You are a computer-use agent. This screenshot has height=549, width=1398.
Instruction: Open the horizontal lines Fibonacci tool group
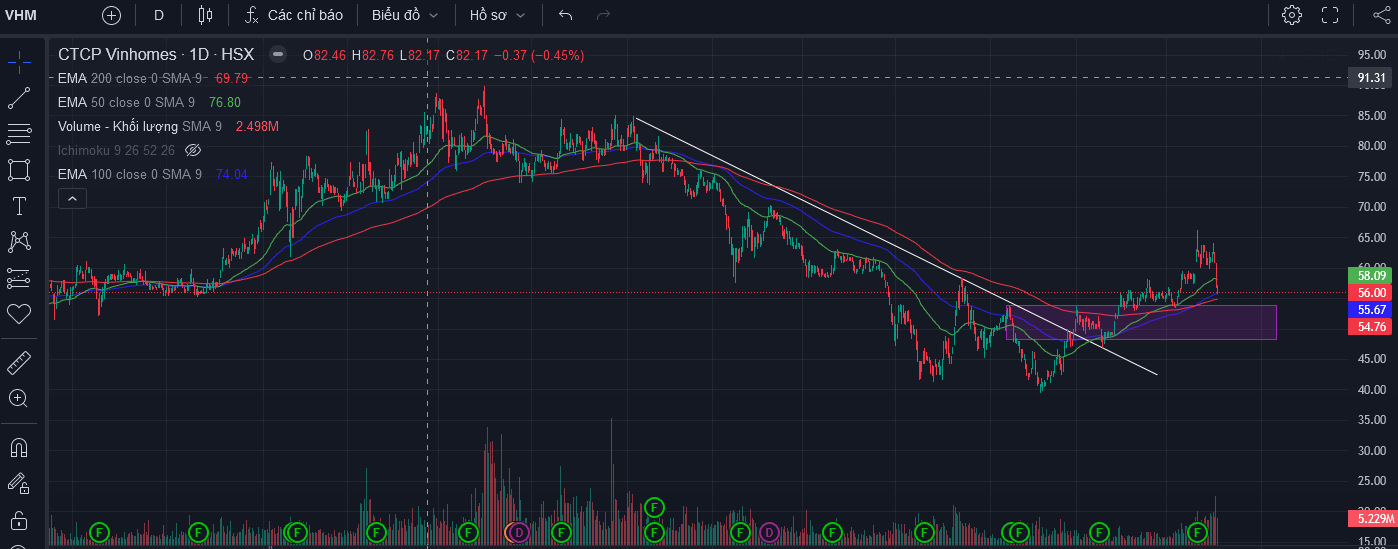[x=18, y=134]
